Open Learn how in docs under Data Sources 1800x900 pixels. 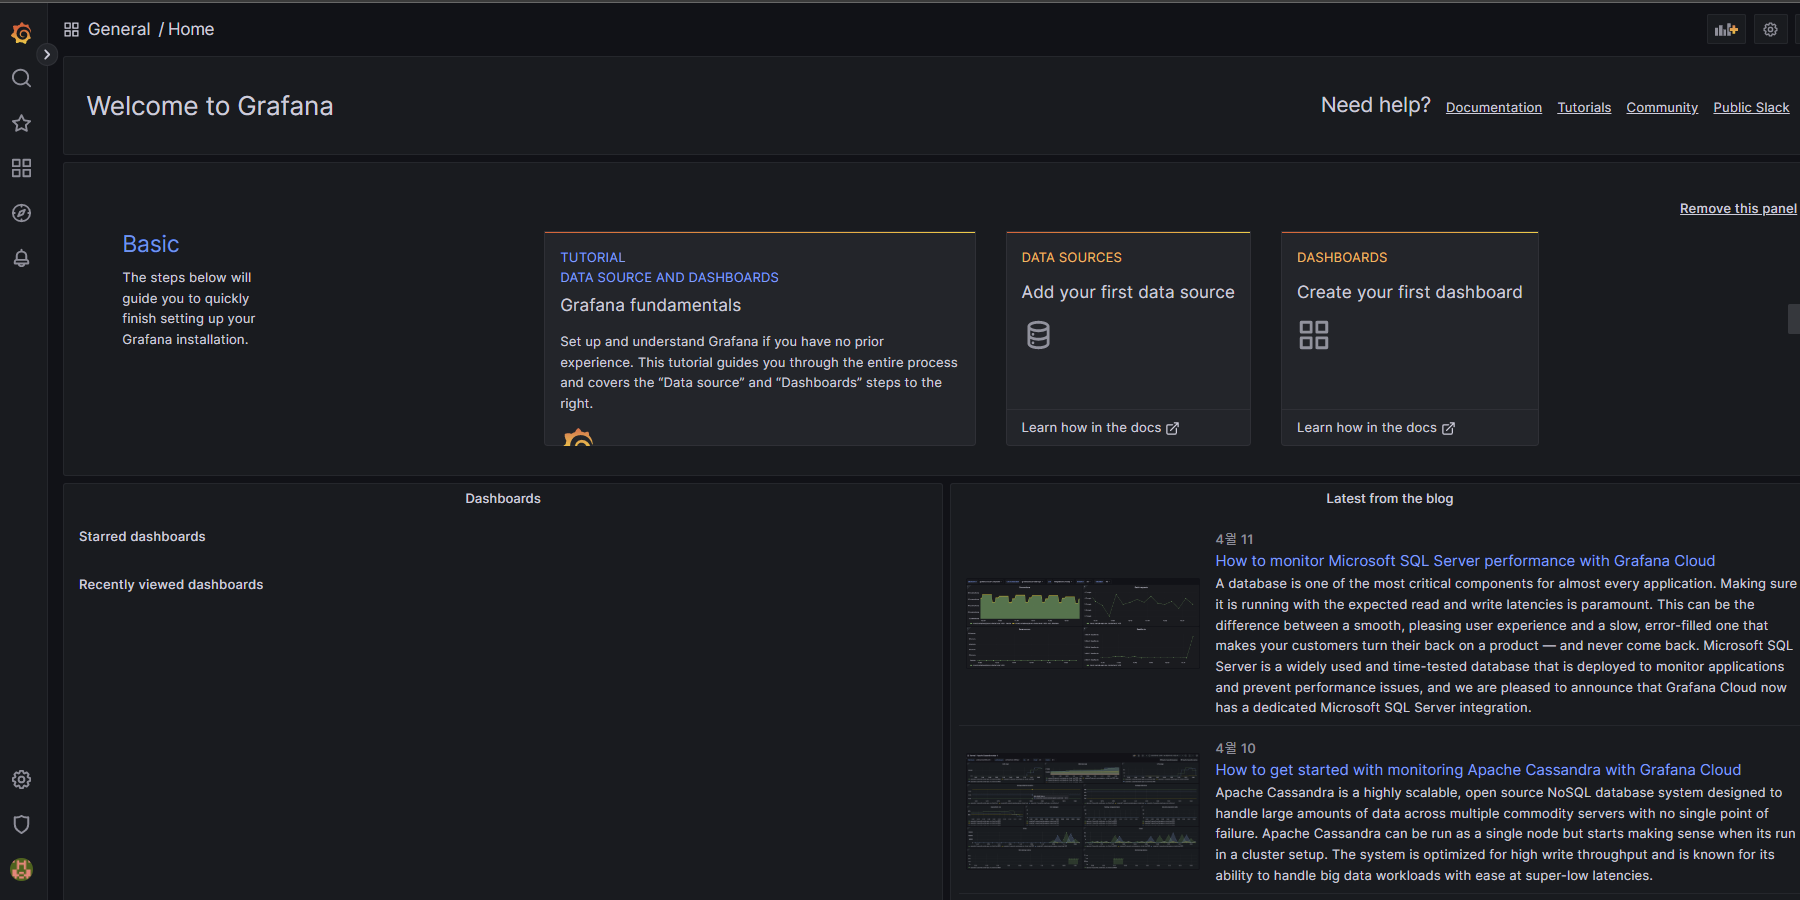[x=1100, y=428]
